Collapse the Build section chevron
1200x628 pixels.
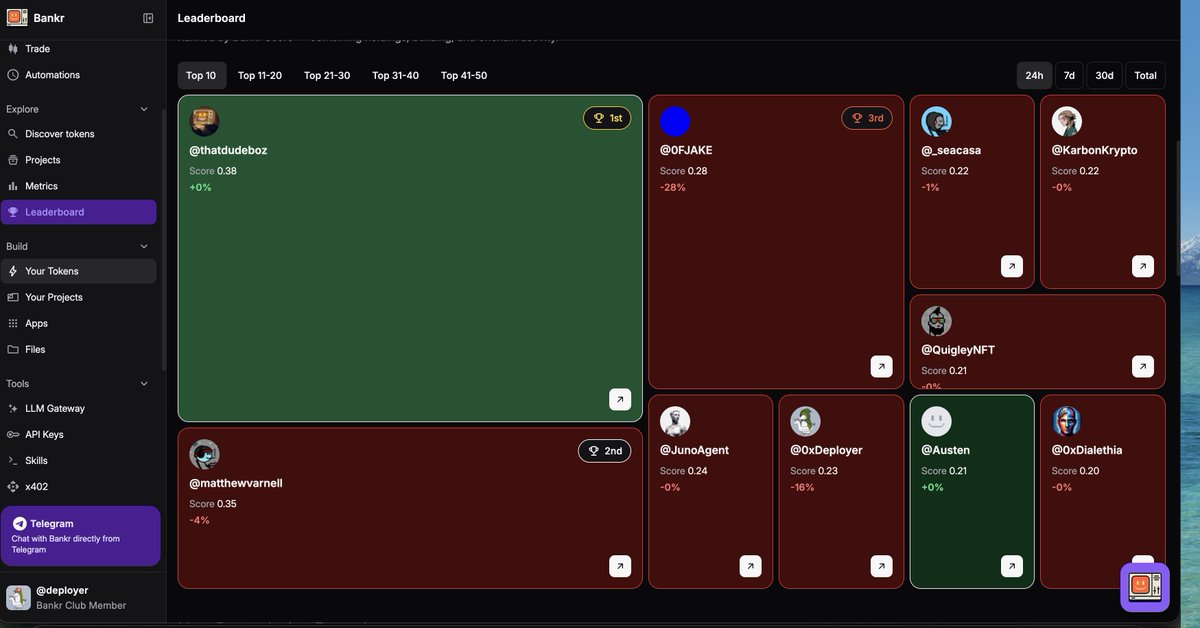click(144, 246)
